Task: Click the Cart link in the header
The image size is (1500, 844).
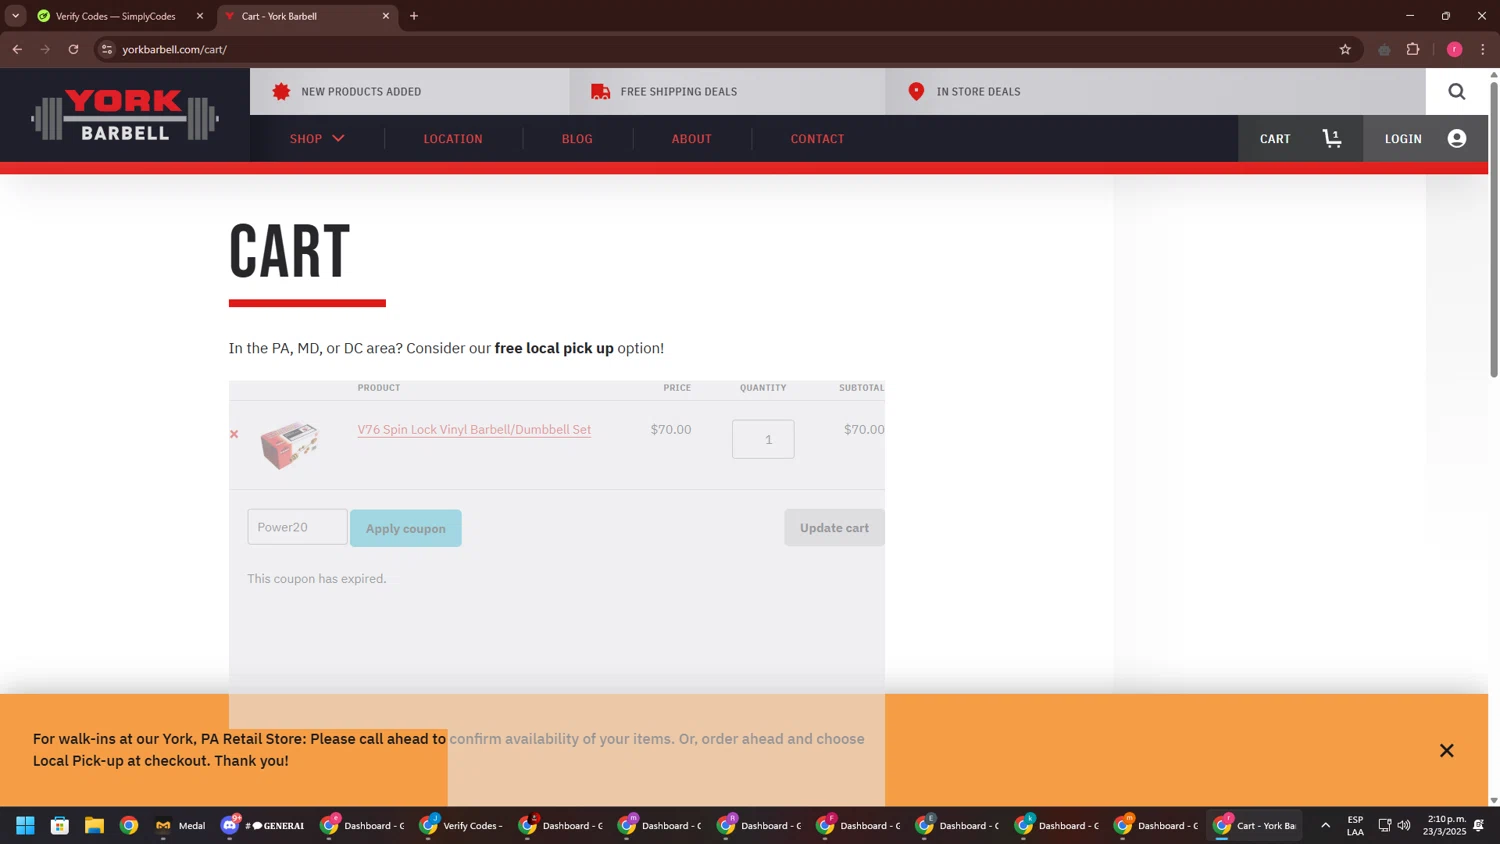Action: (1274, 139)
